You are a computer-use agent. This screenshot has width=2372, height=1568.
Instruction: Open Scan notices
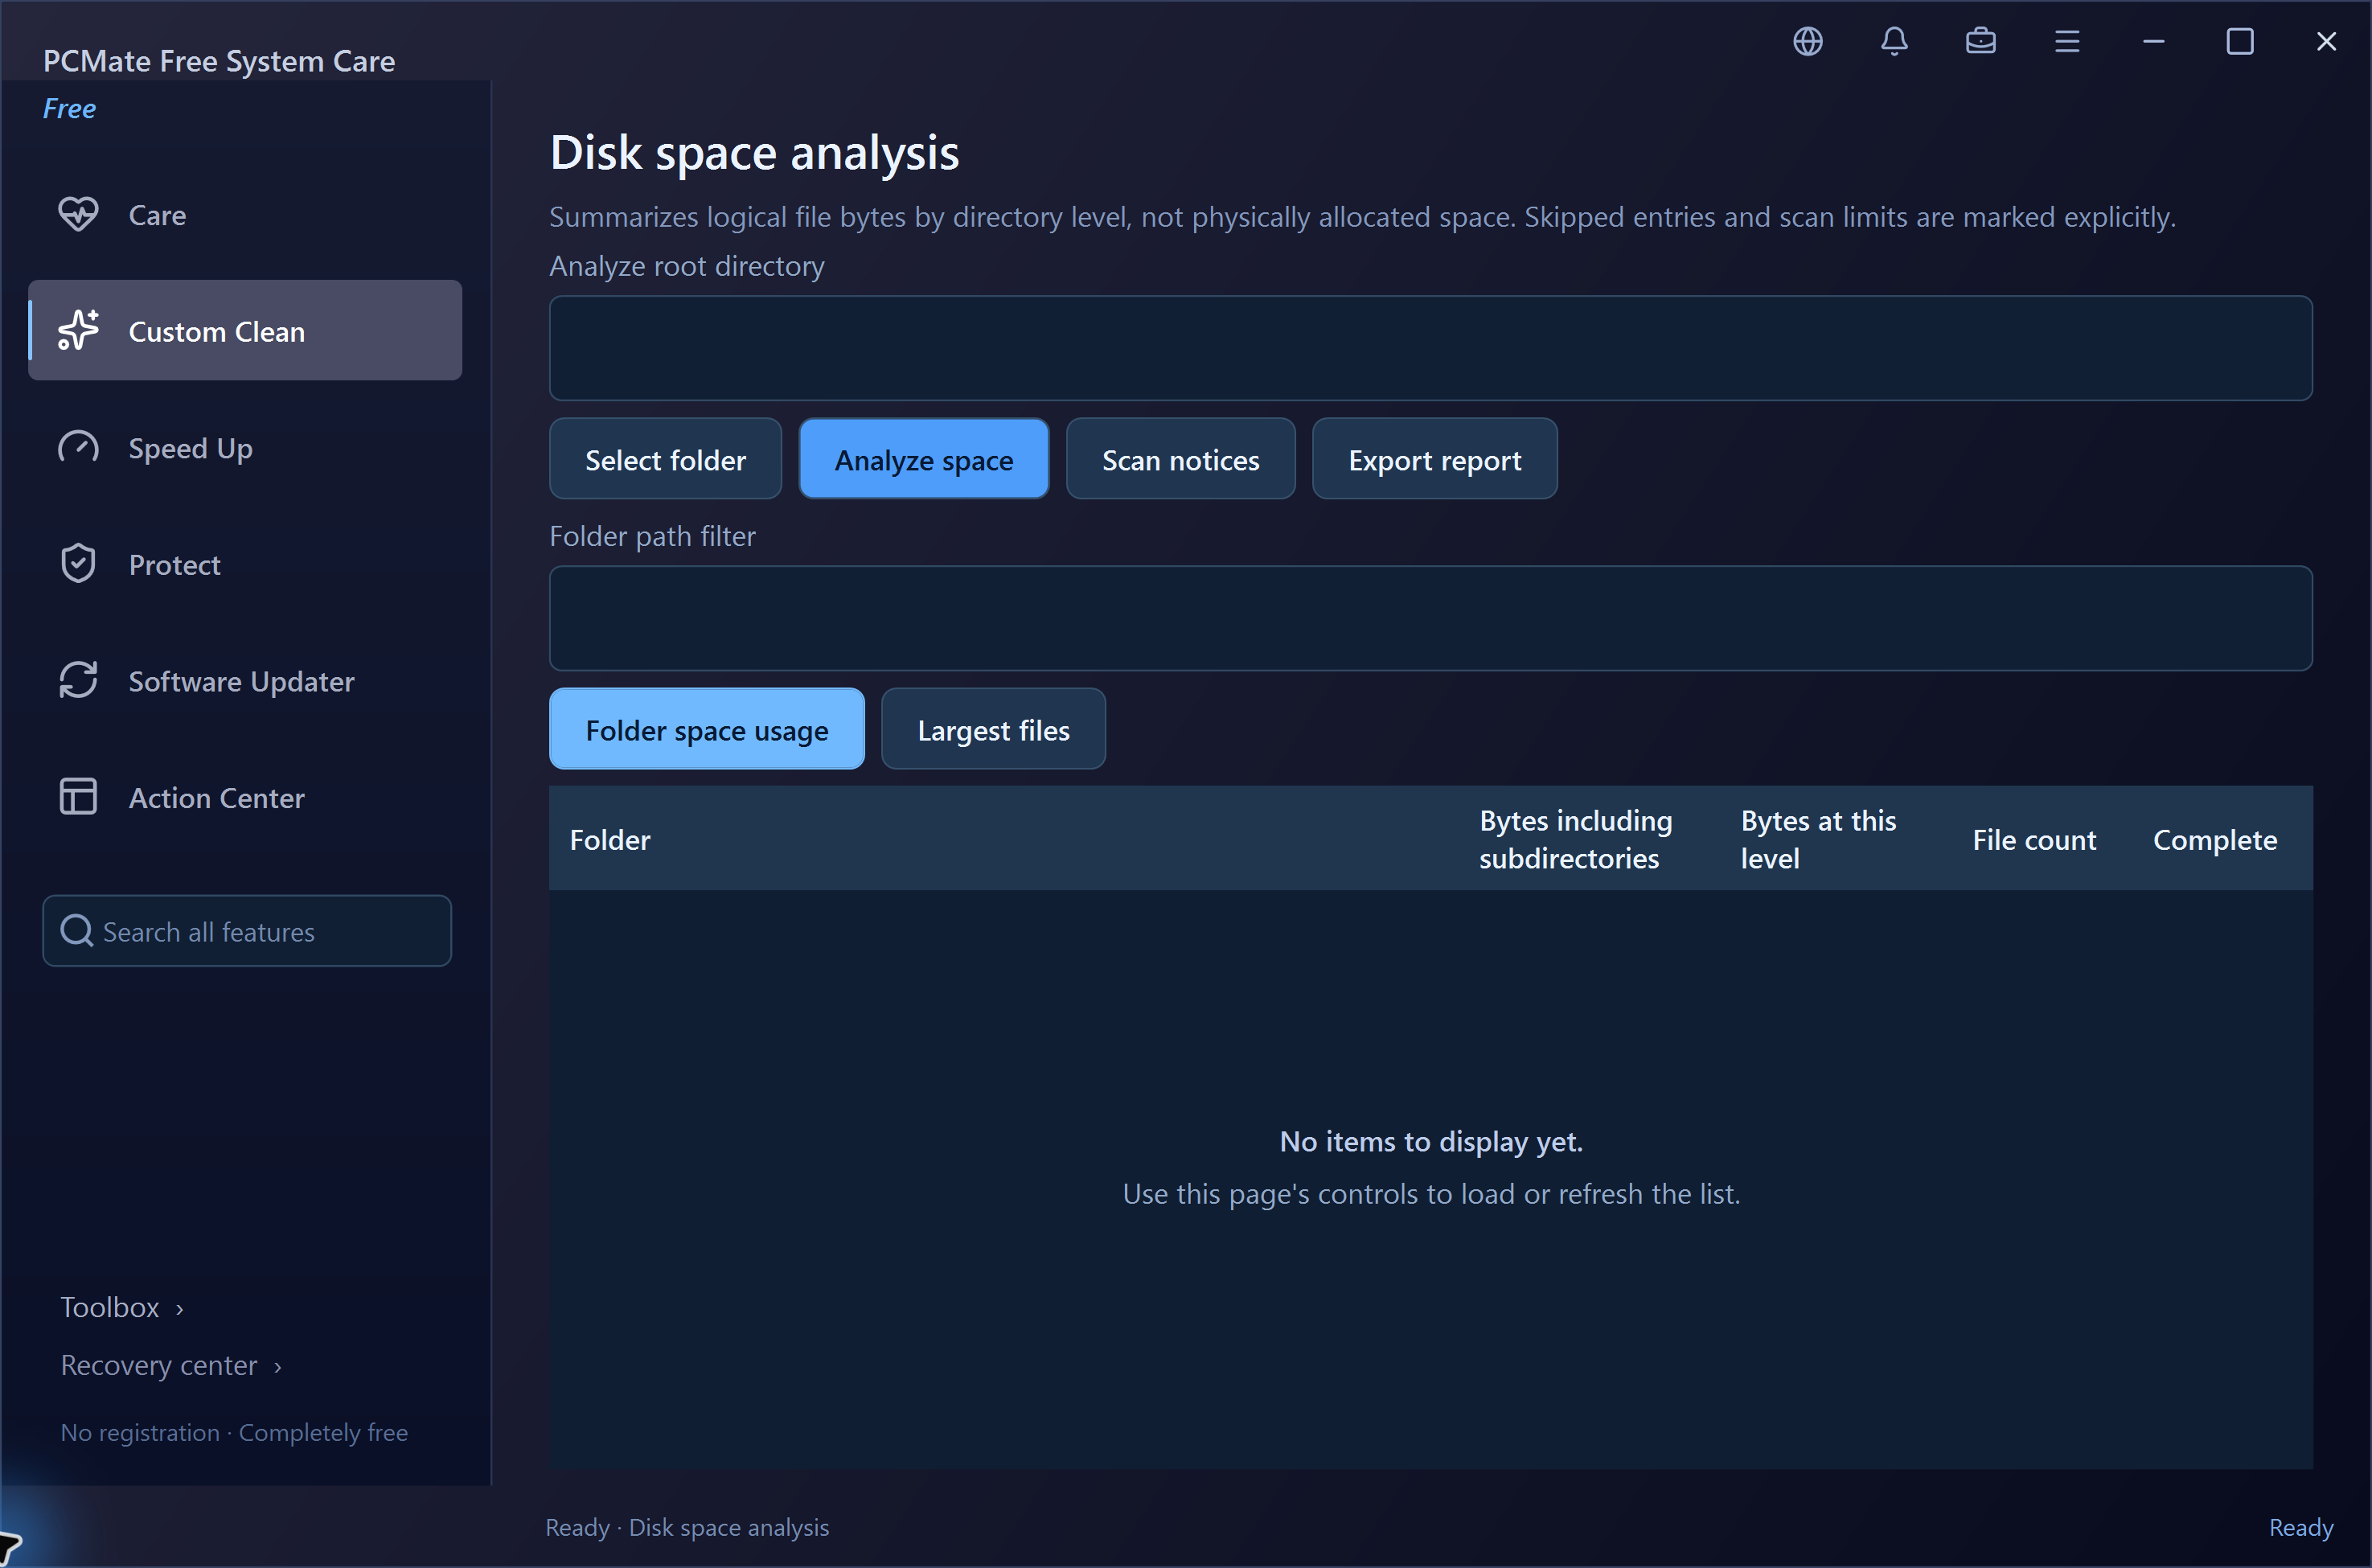pos(1180,459)
